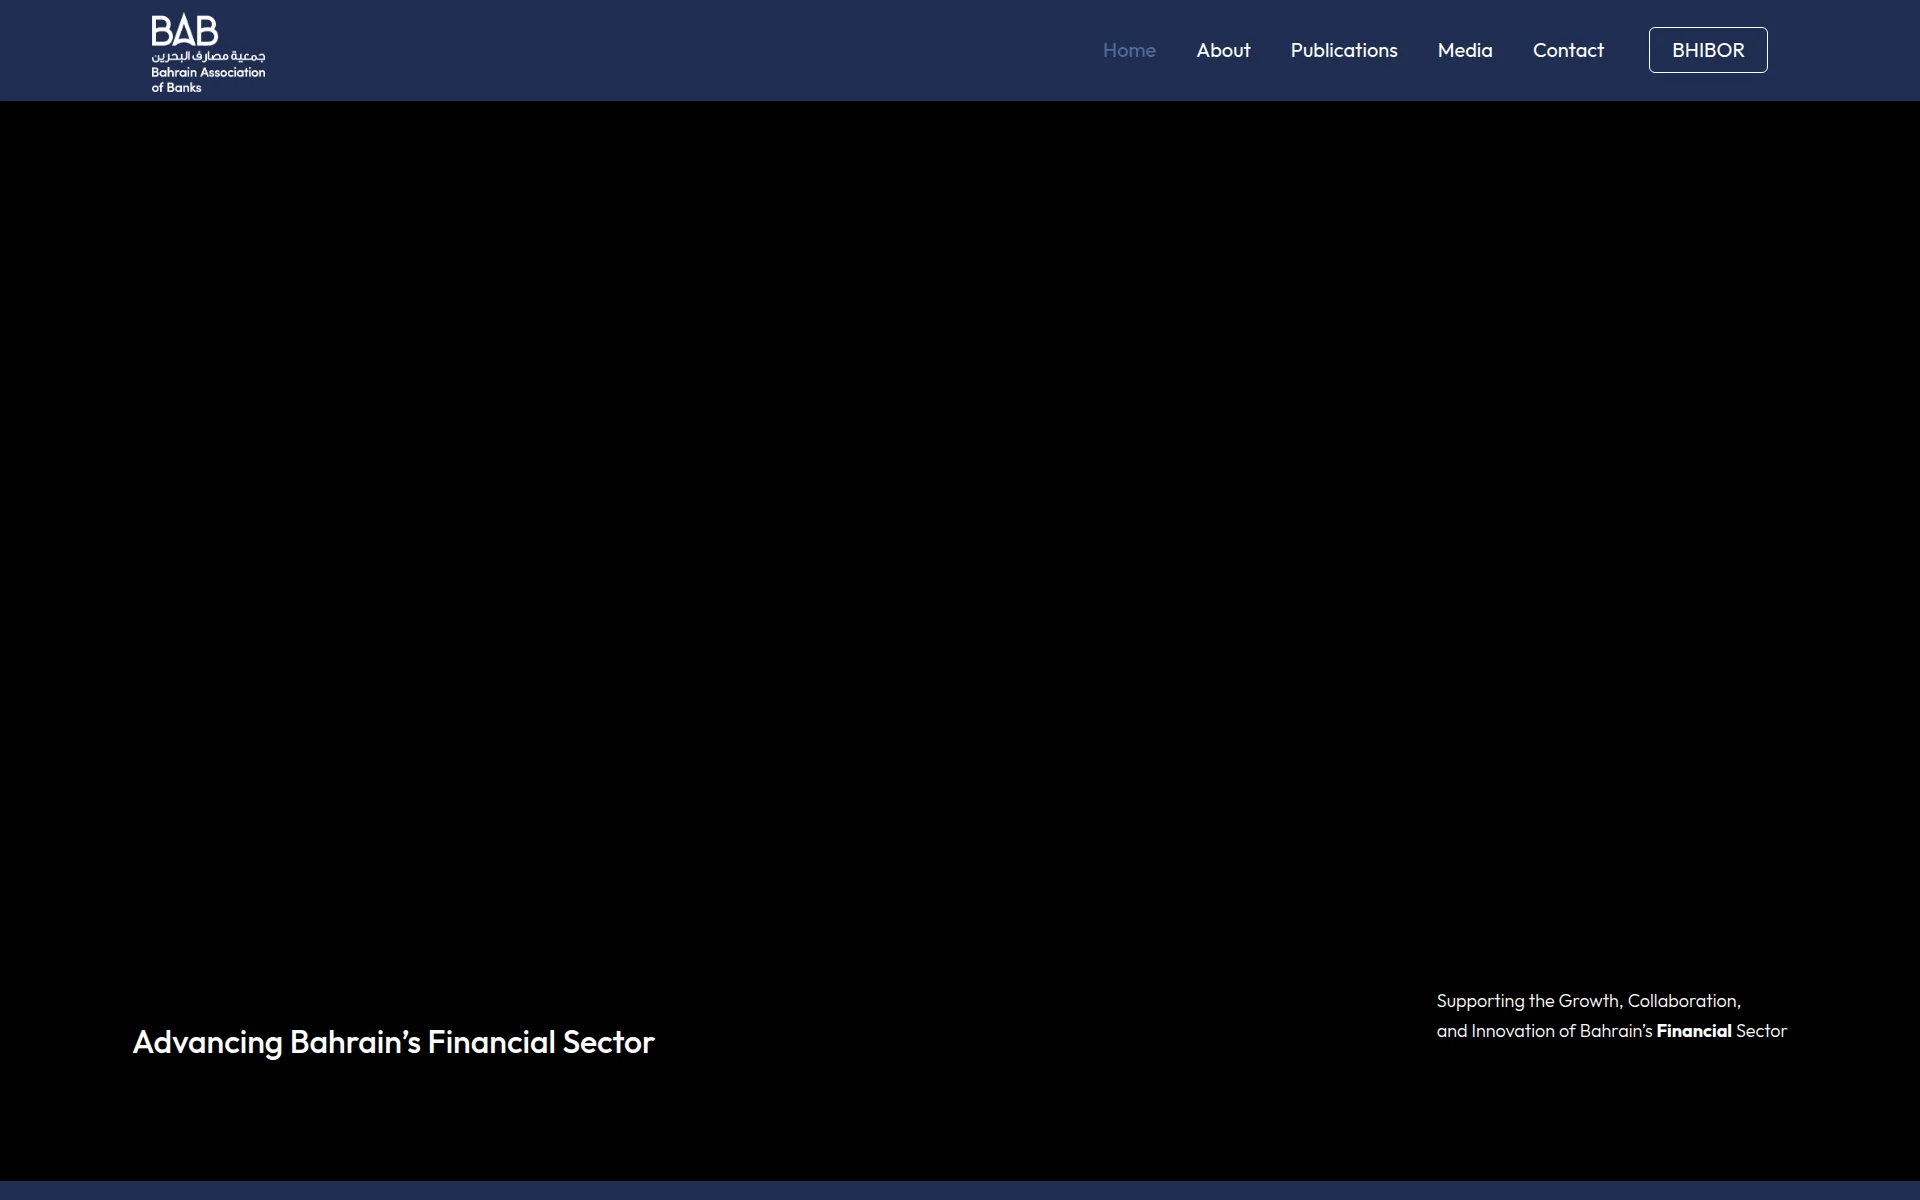Click the line 'and Innovation of Bahrain's Financial Sector'
This screenshot has height=1200, width=1920.
1611,1031
